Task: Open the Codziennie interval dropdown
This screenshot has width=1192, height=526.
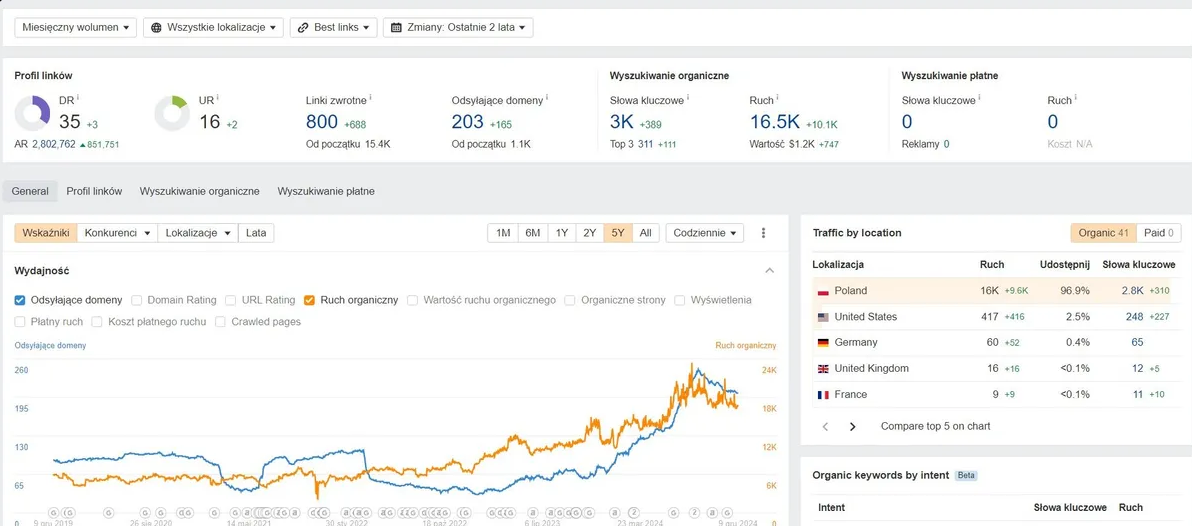Action: click(705, 233)
